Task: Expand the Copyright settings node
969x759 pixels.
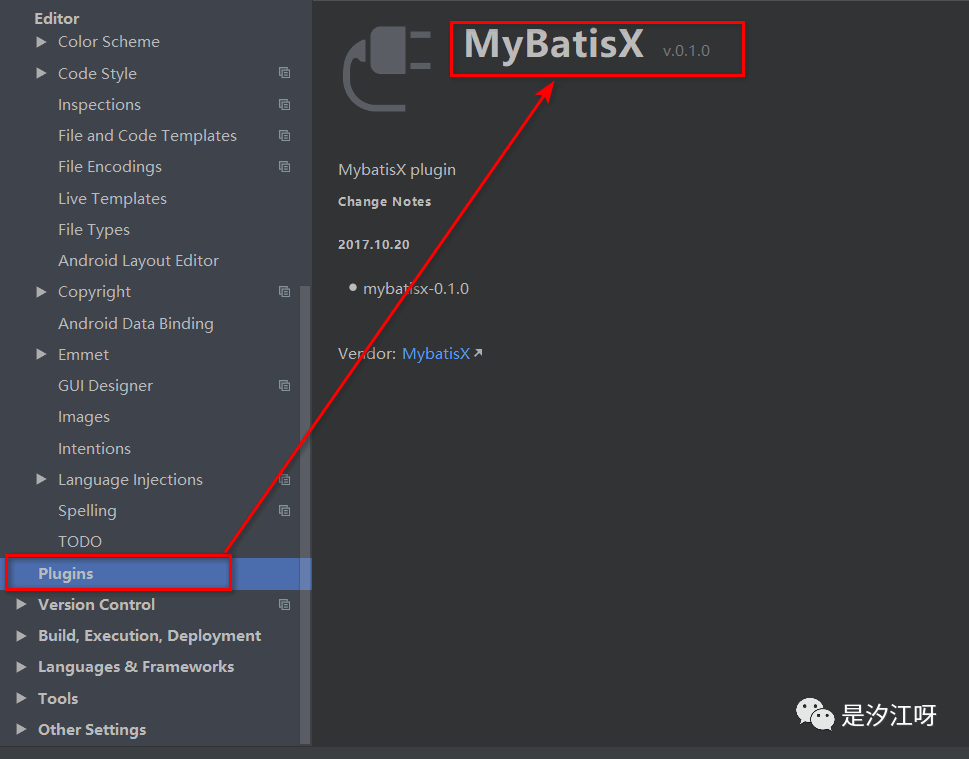Action: click(x=41, y=291)
